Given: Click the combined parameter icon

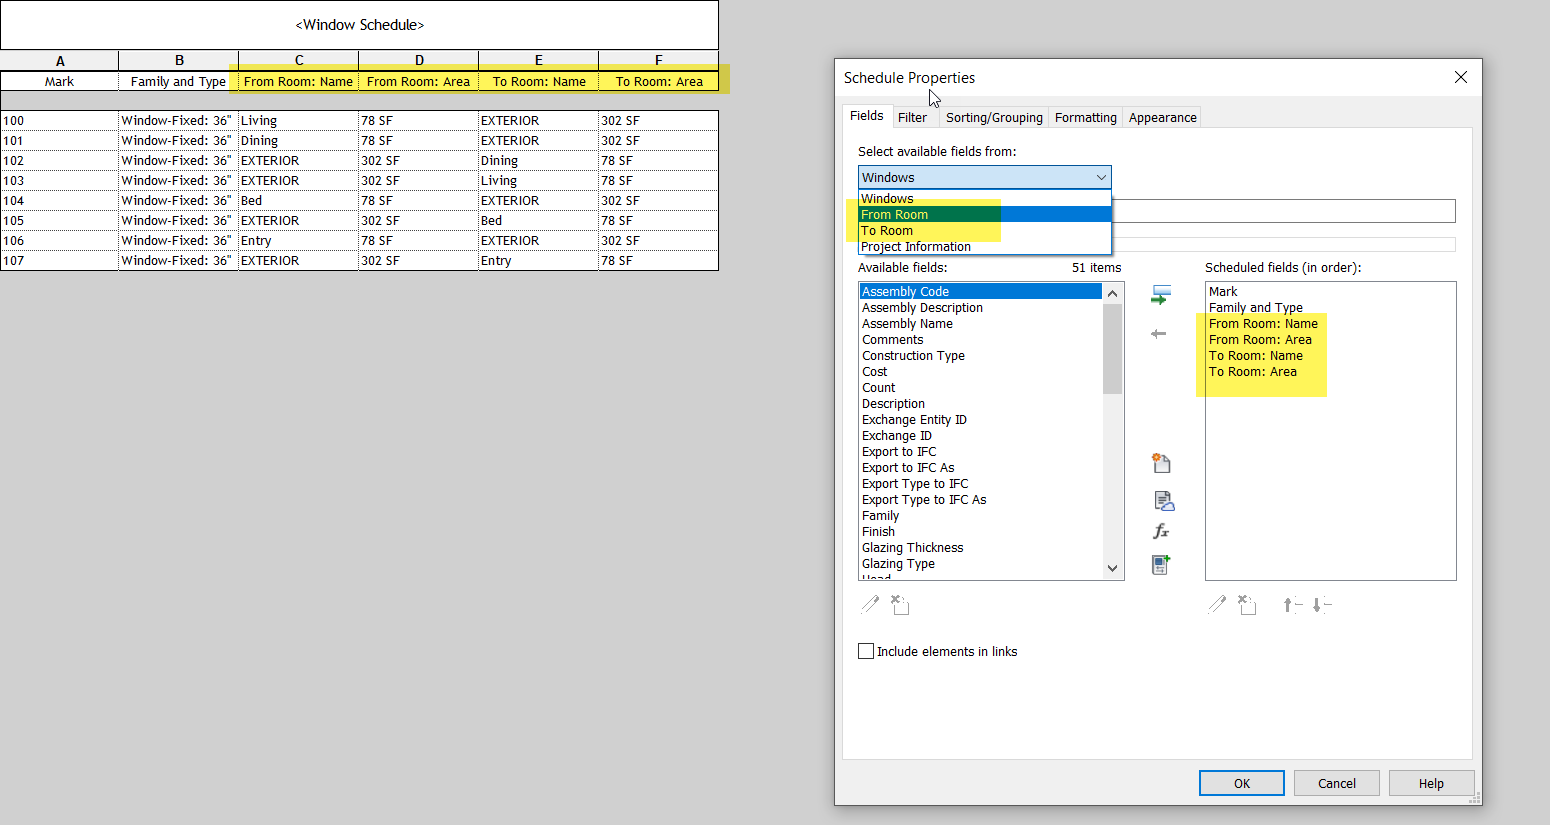Looking at the screenshot, I should click(1161, 564).
